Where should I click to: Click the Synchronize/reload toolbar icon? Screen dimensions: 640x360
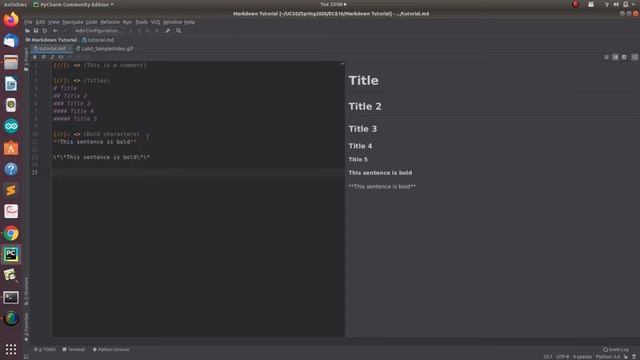tap(44, 31)
